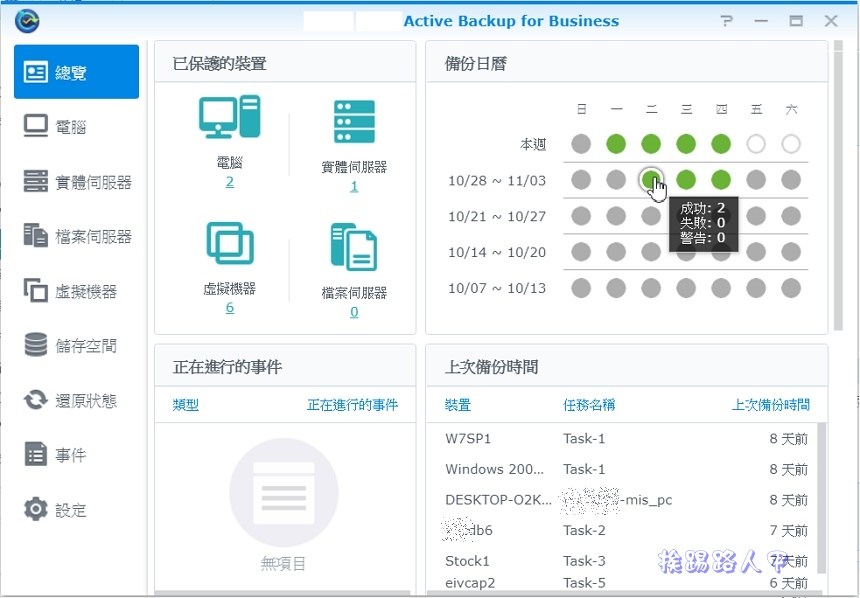
Task: Select the Windows 200... device row
Action: click(622, 469)
